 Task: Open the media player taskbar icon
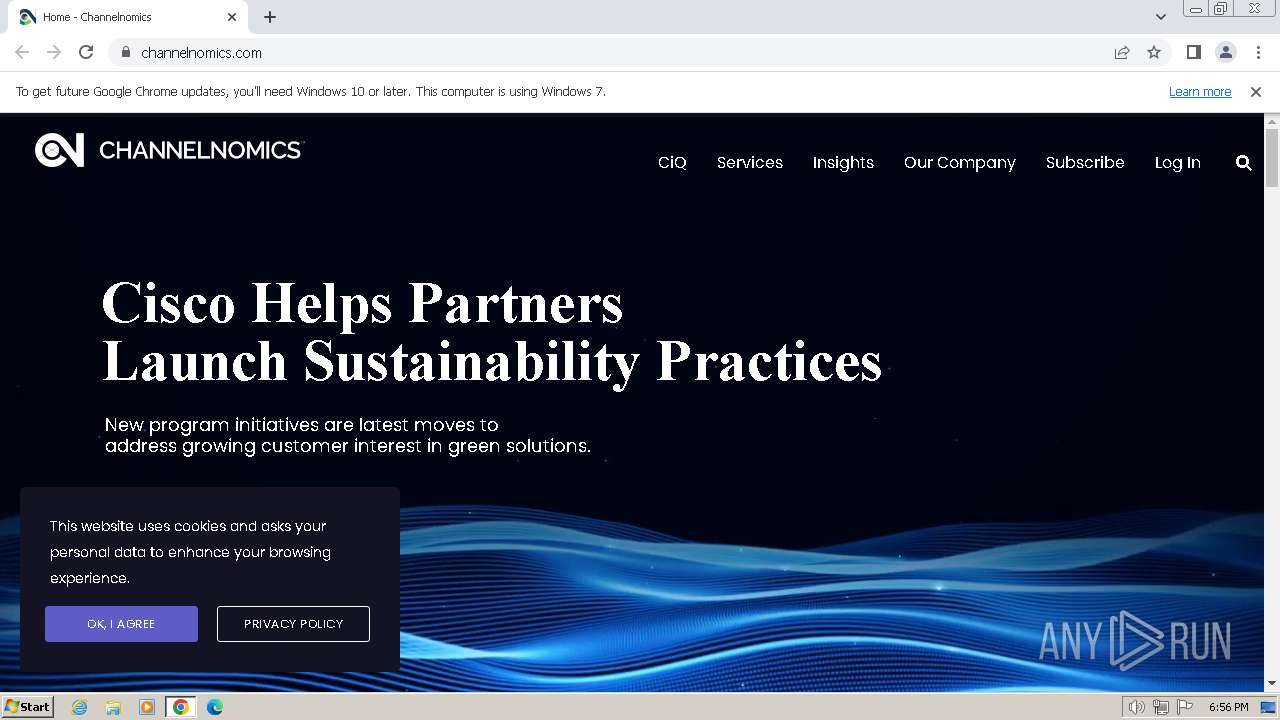(x=147, y=707)
